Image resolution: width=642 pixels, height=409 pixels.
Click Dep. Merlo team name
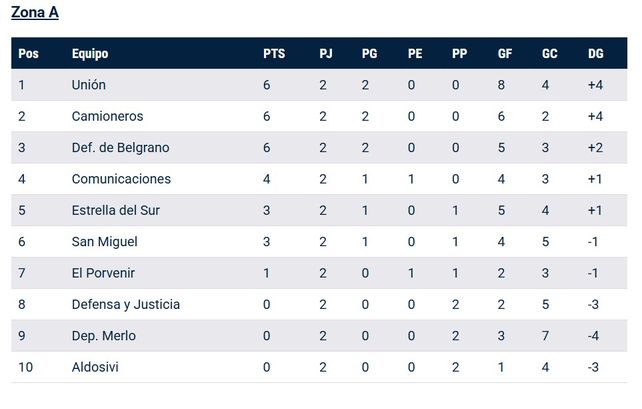[x=104, y=336]
